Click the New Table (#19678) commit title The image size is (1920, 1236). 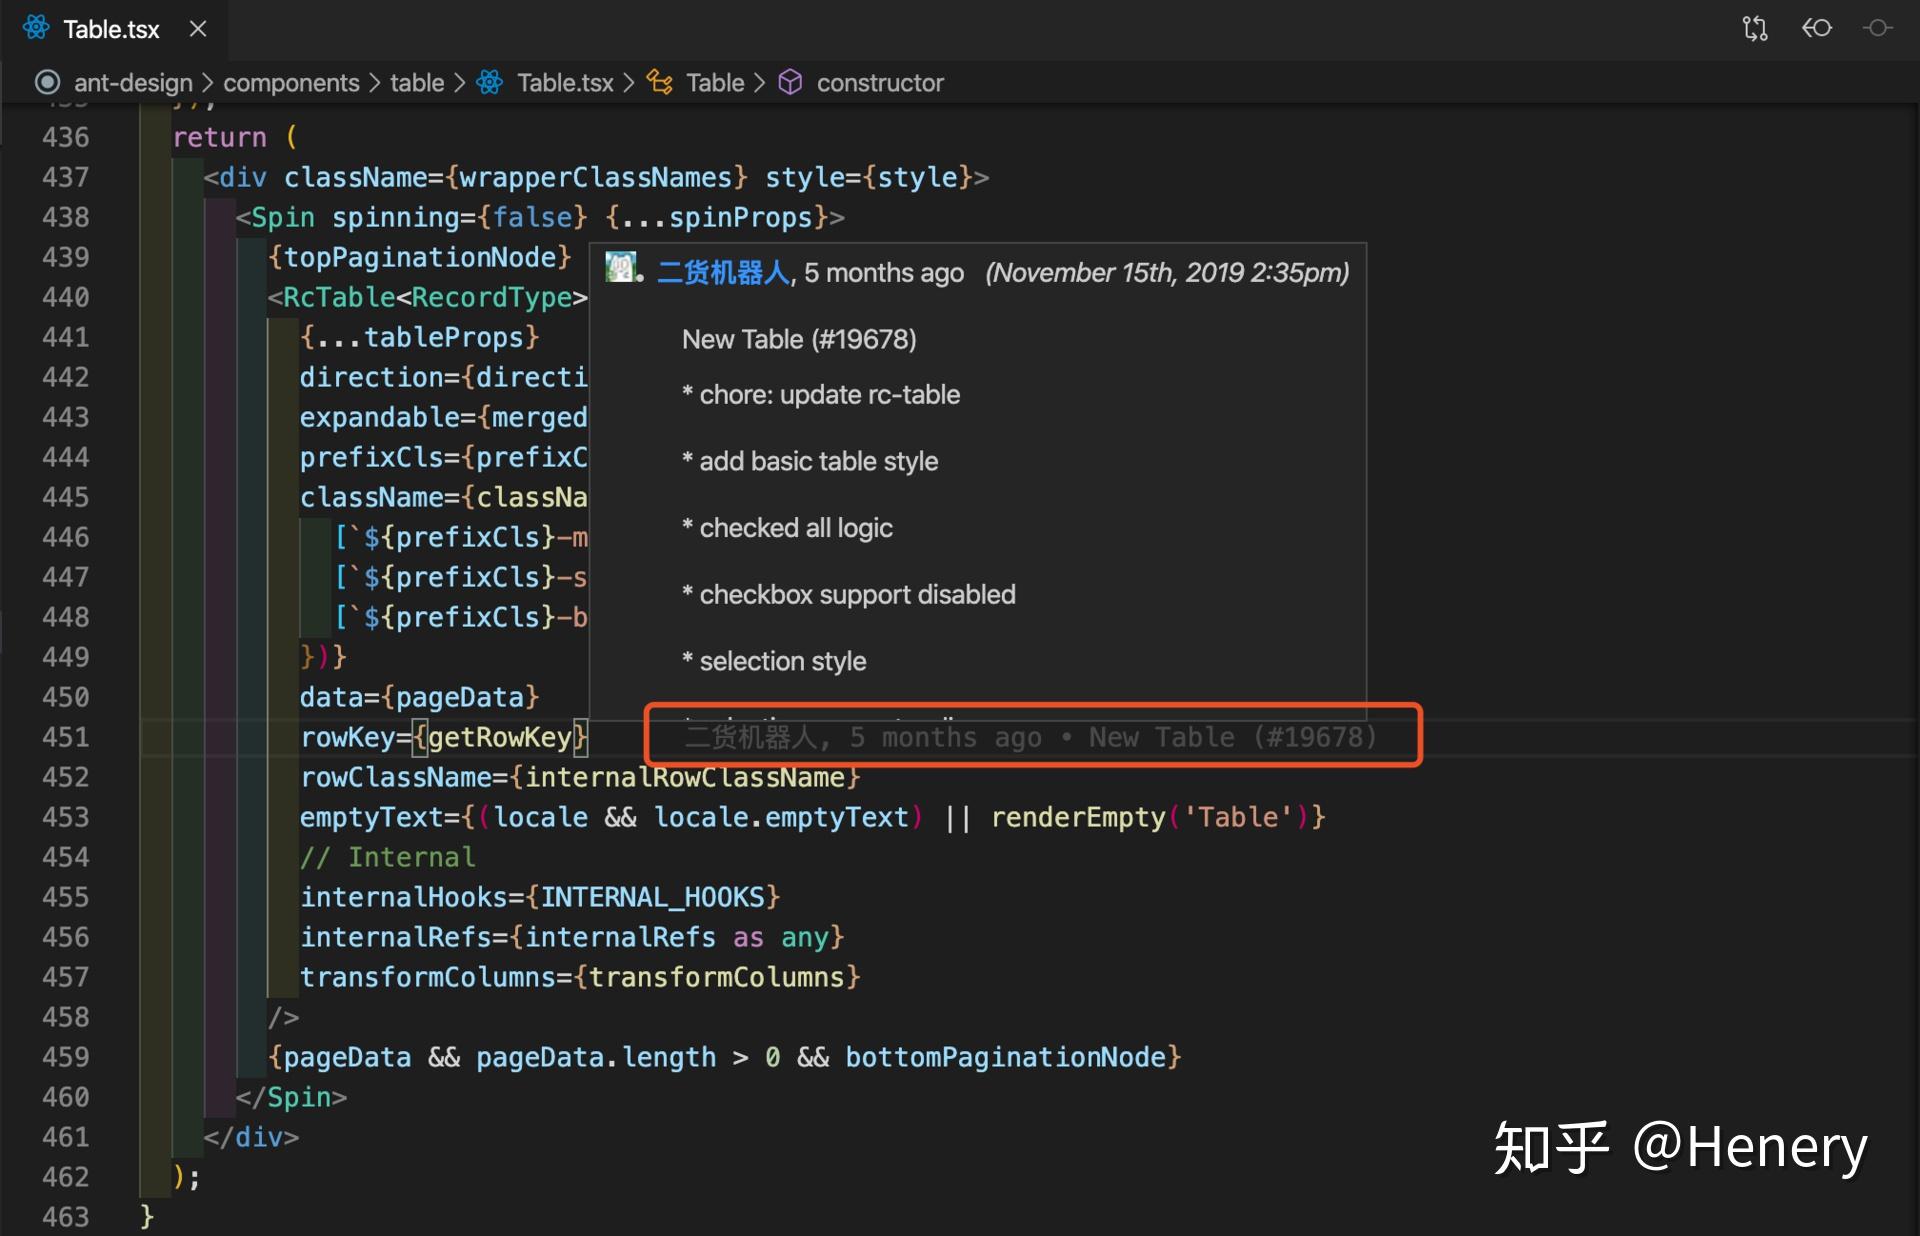coord(798,340)
